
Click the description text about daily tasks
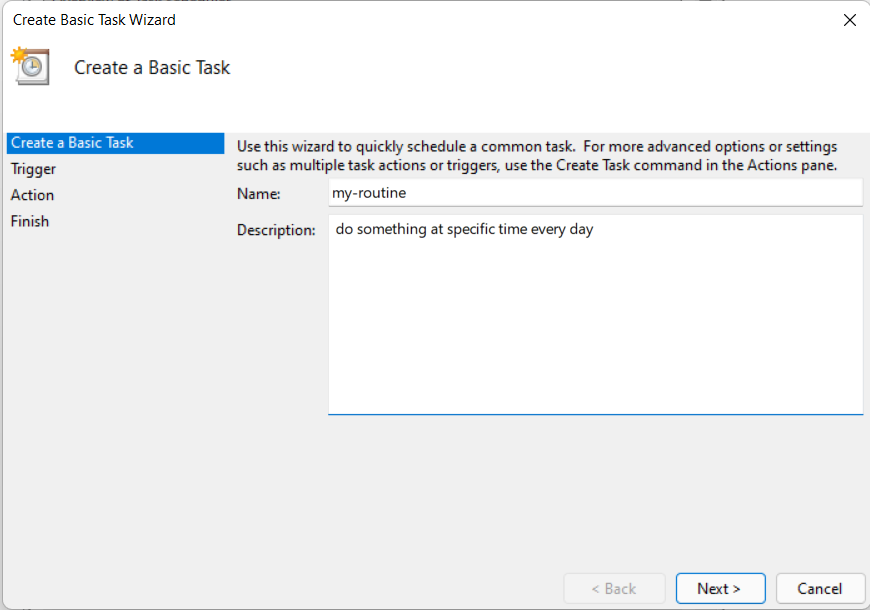pos(464,229)
